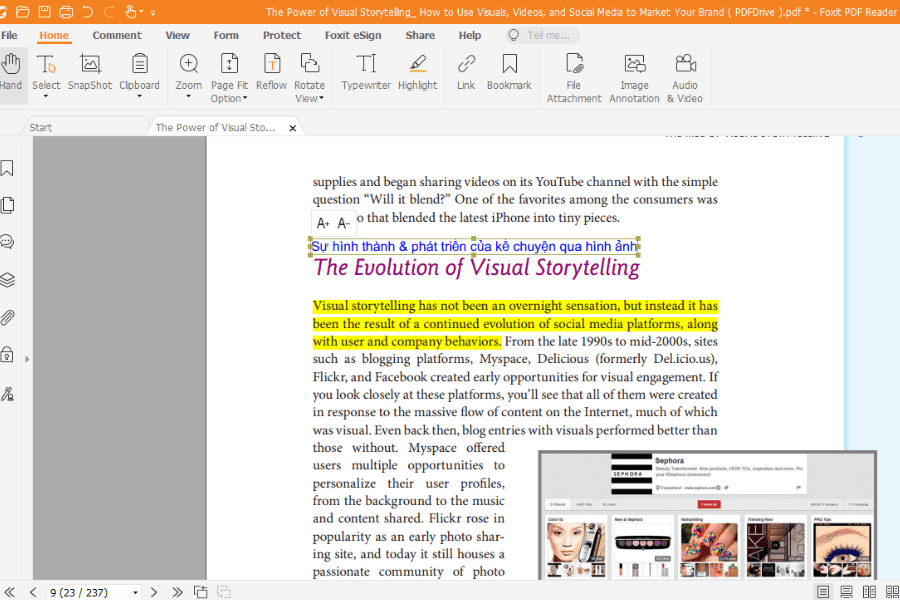
Task: Add a File Attachment
Action: [574, 78]
